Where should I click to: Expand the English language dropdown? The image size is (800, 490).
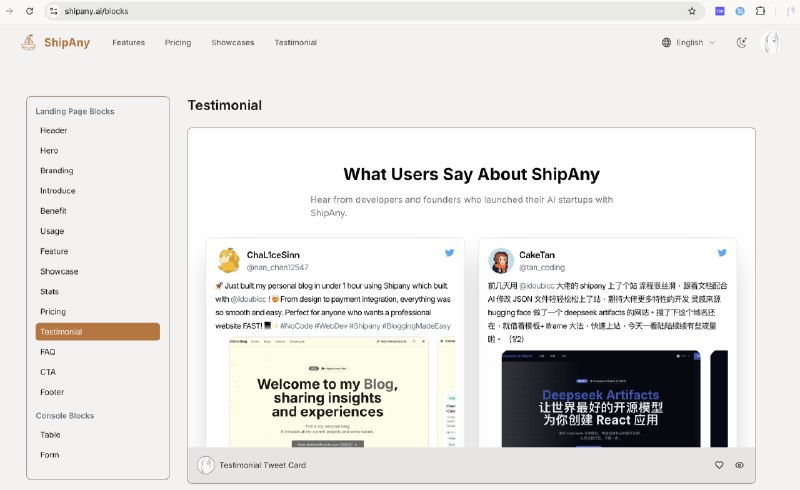(x=689, y=42)
